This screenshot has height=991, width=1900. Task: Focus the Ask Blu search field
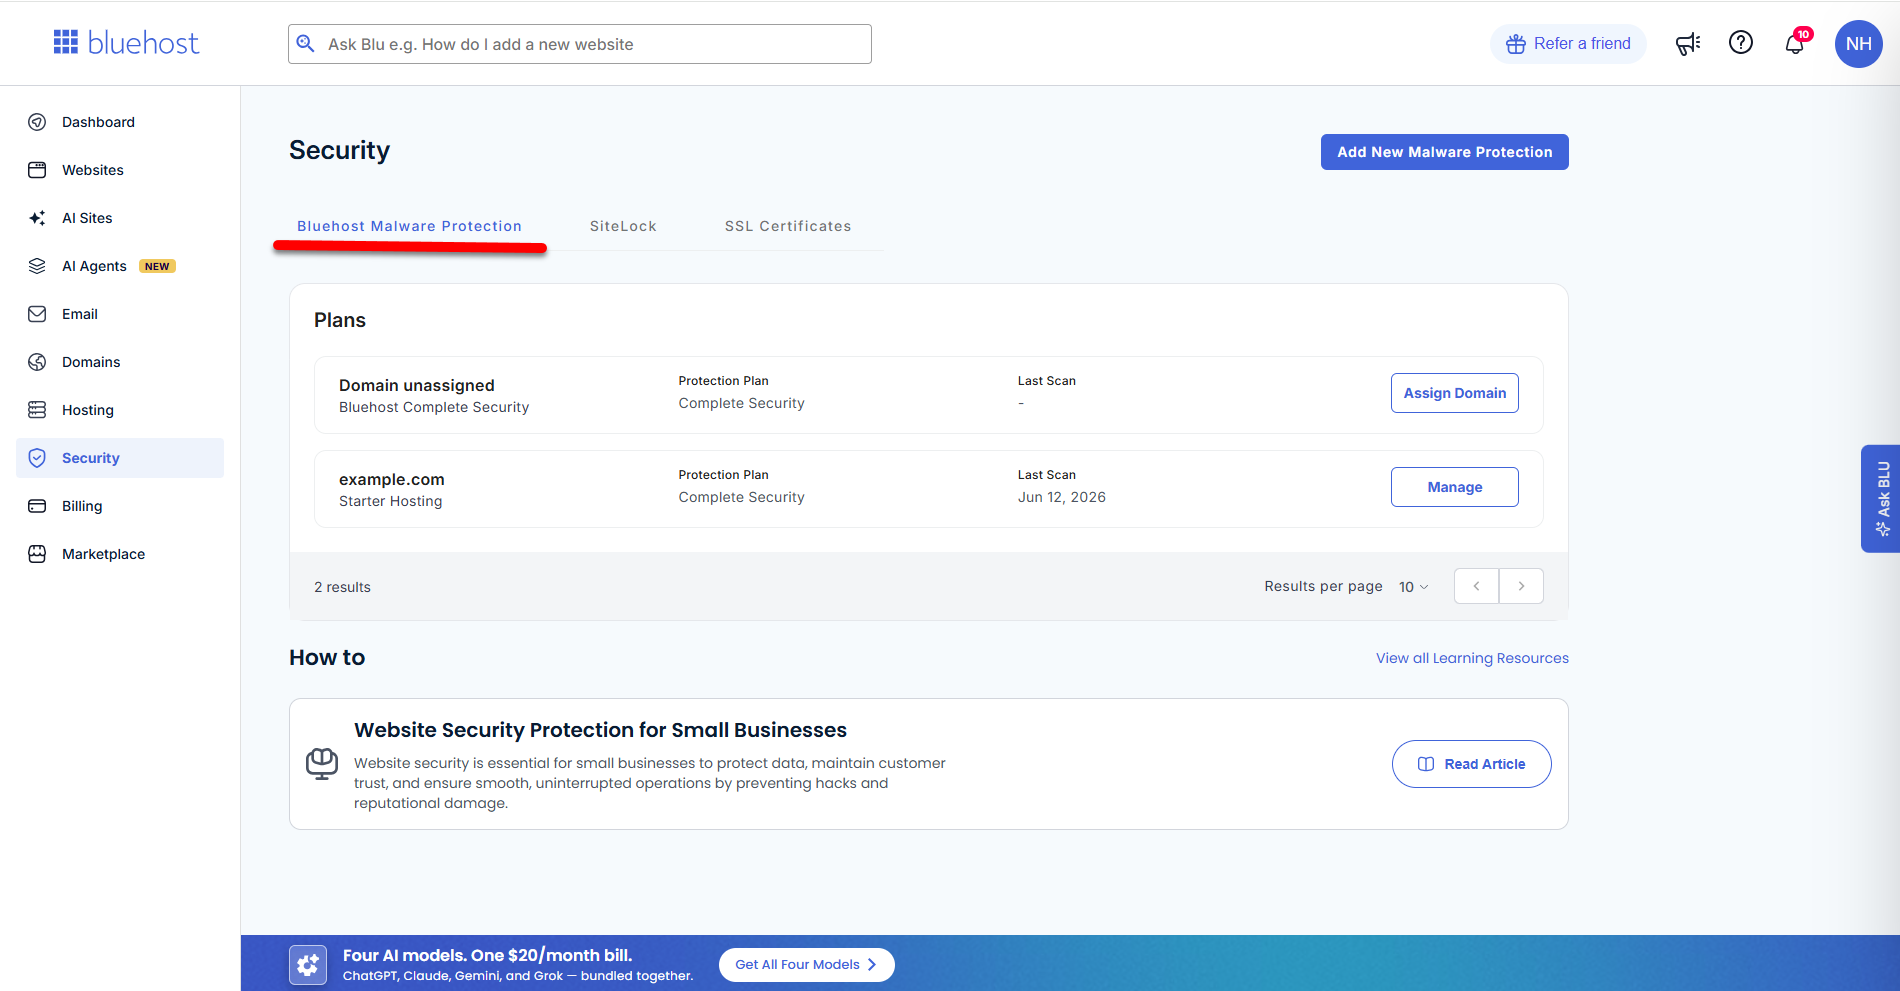[580, 44]
